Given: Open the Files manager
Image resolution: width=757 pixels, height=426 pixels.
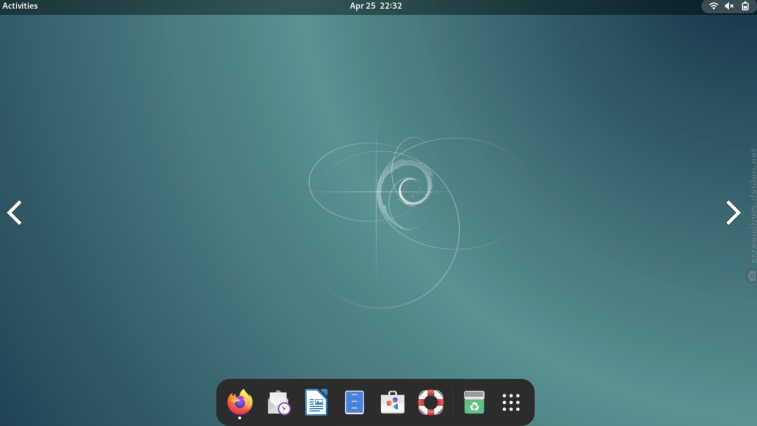Looking at the screenshot, I should (354, 402).
